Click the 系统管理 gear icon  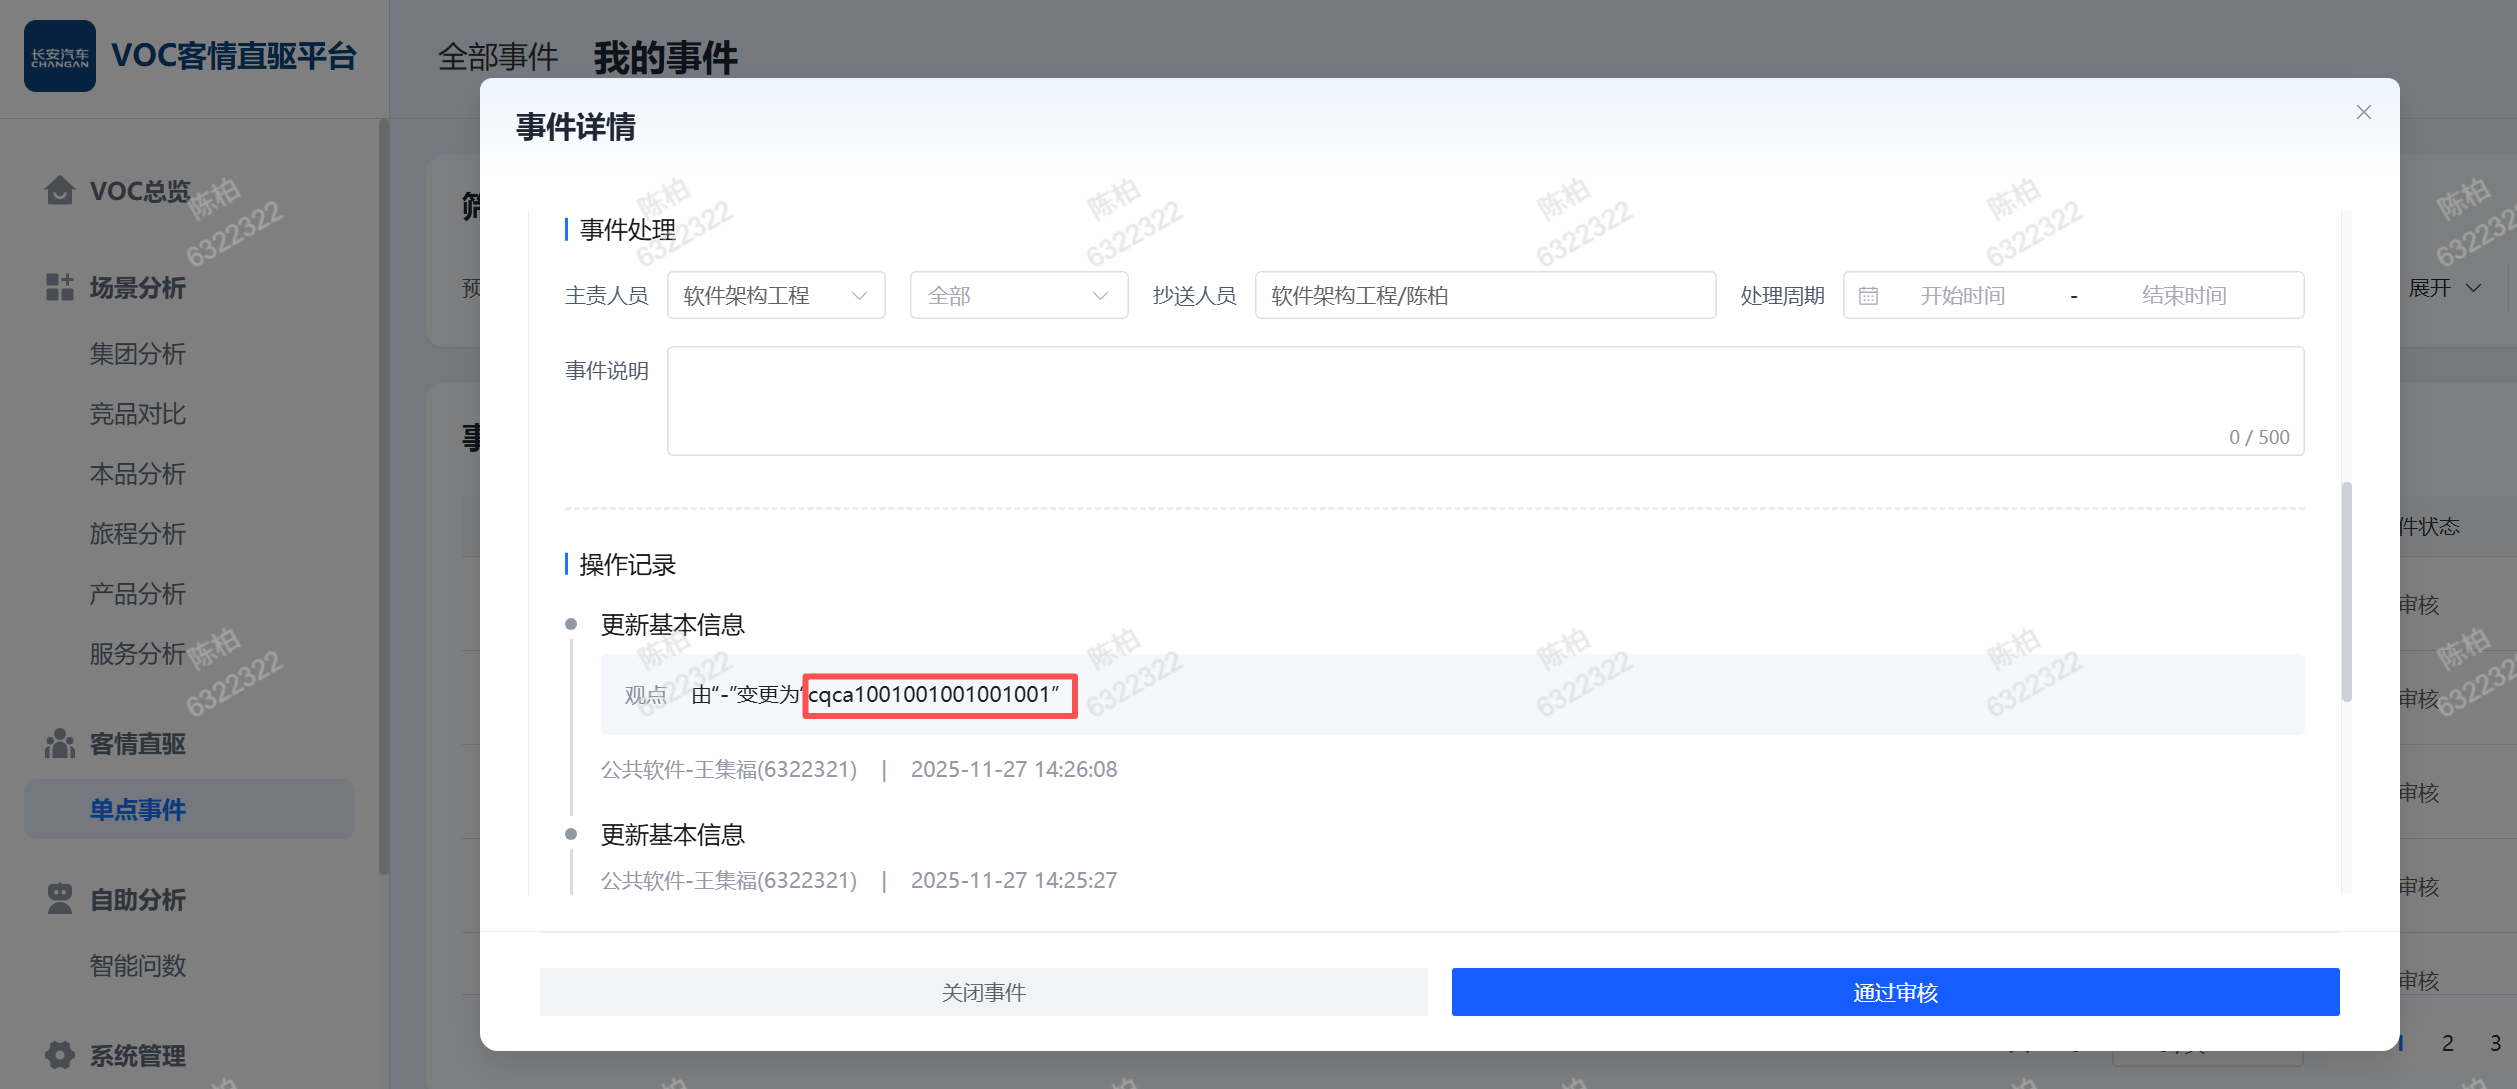pyautogui.click(x=60, y=1055)
